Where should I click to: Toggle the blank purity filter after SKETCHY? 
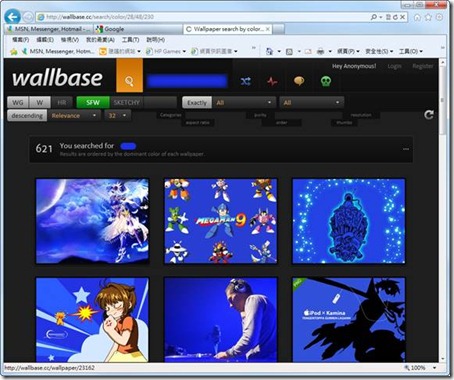click(160, 102)
